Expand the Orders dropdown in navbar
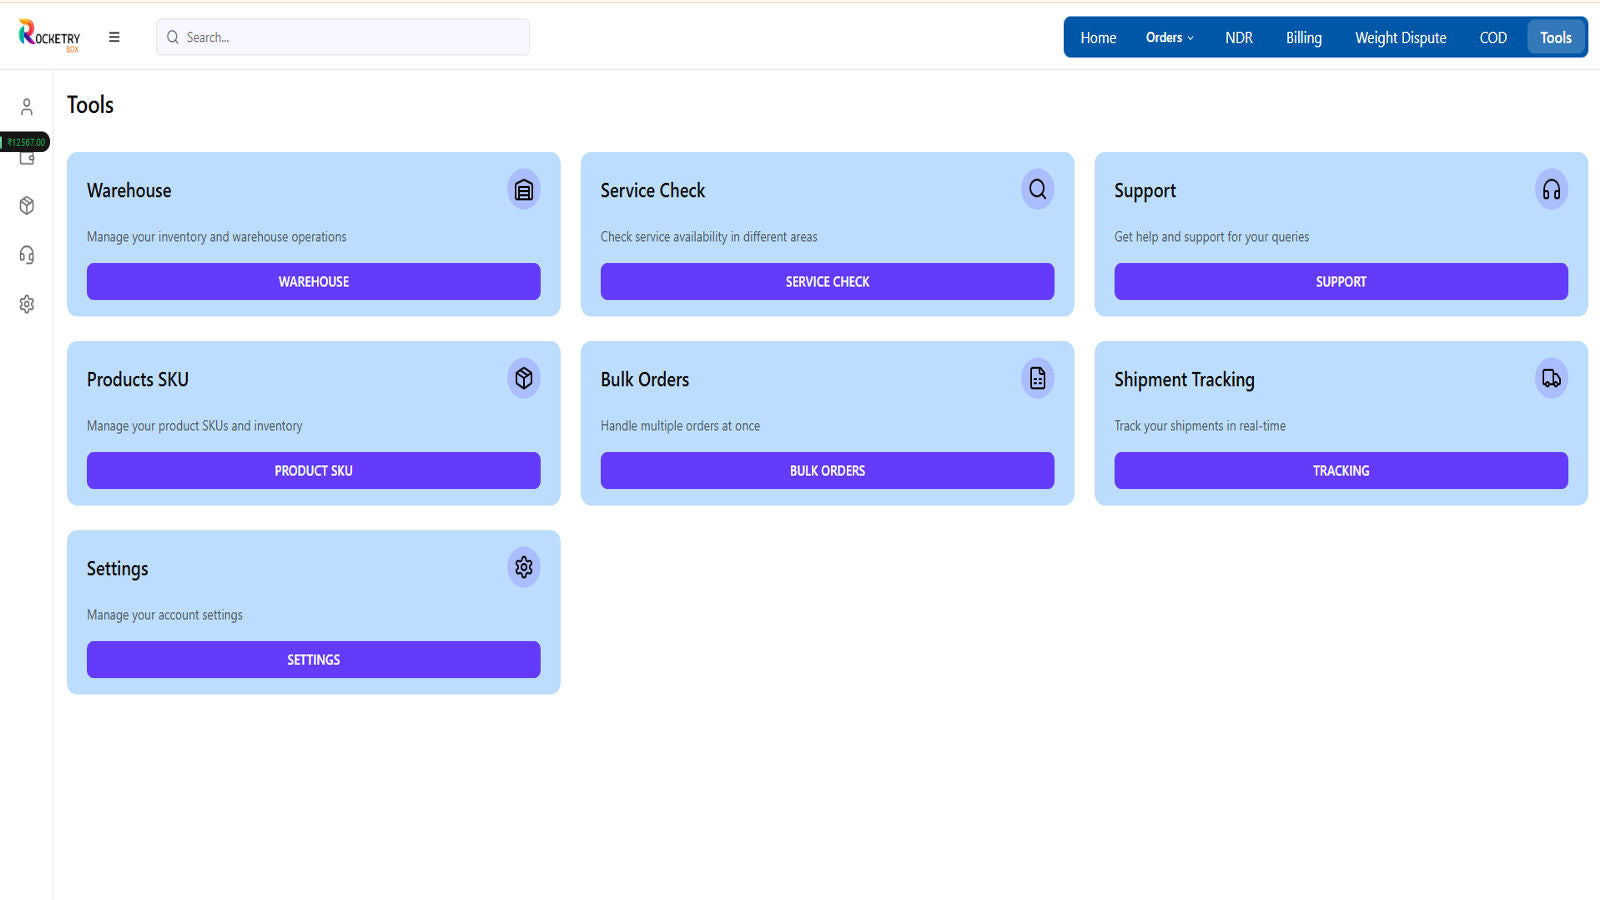 point(1169,38)
